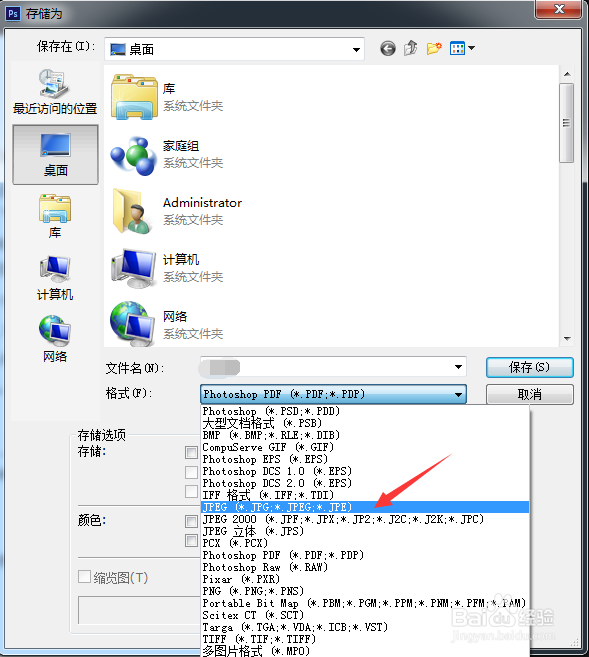Open Recent Places (最近访问的位置) sidebar icon
The height and width of the screenshot is (657, 589).
click(55, 92)
